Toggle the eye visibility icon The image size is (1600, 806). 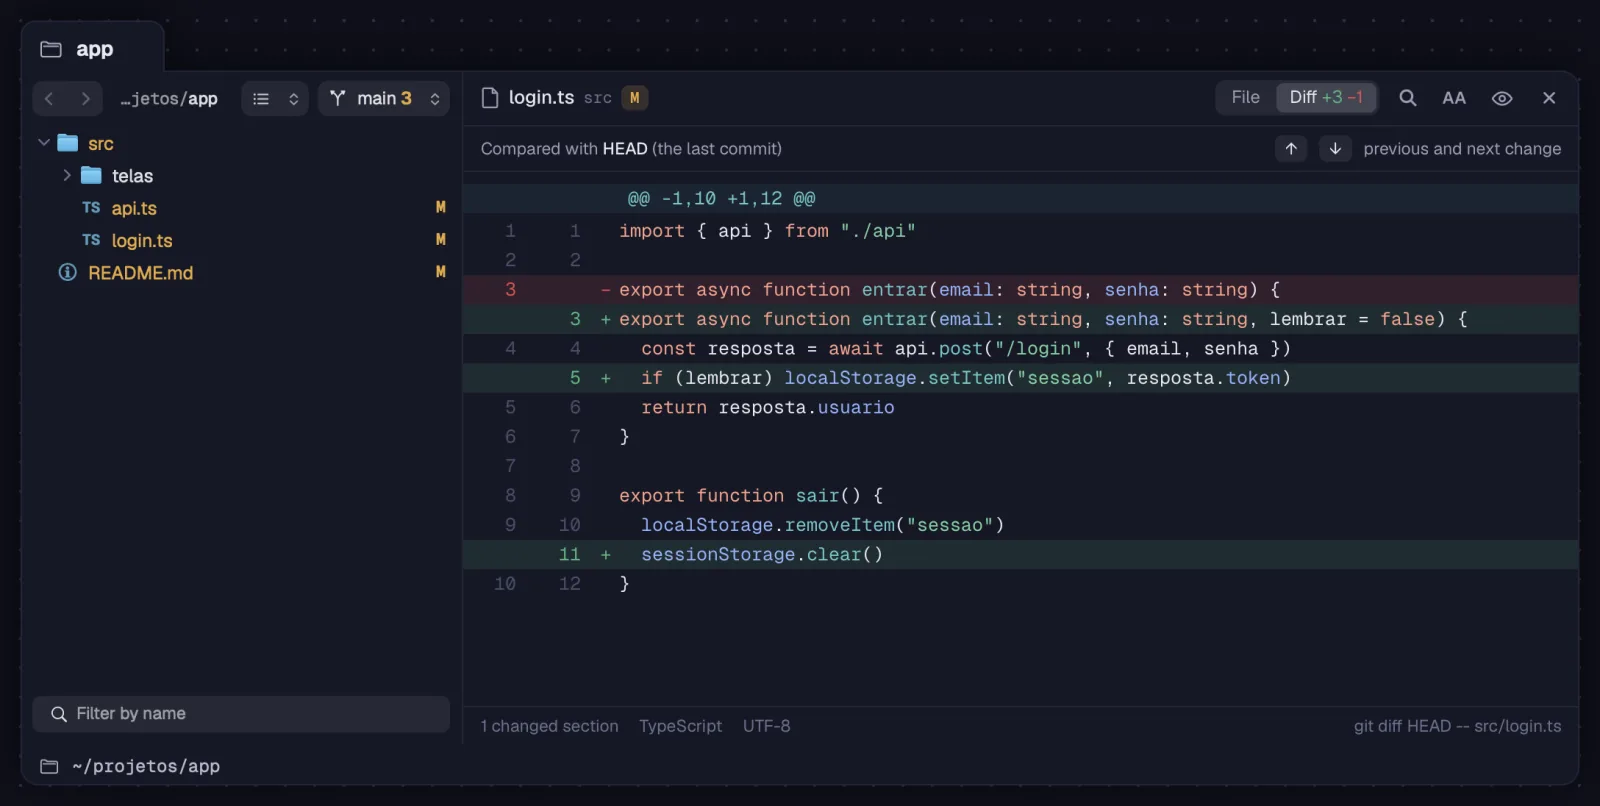click(1502, 98)
